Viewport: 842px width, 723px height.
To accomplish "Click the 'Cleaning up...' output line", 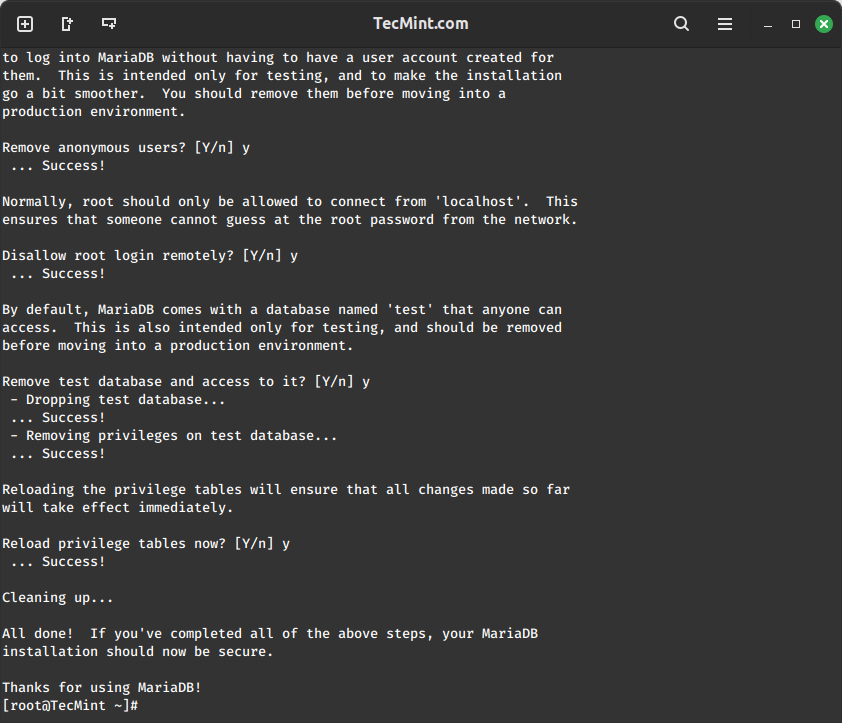I will tap(58, 597).
